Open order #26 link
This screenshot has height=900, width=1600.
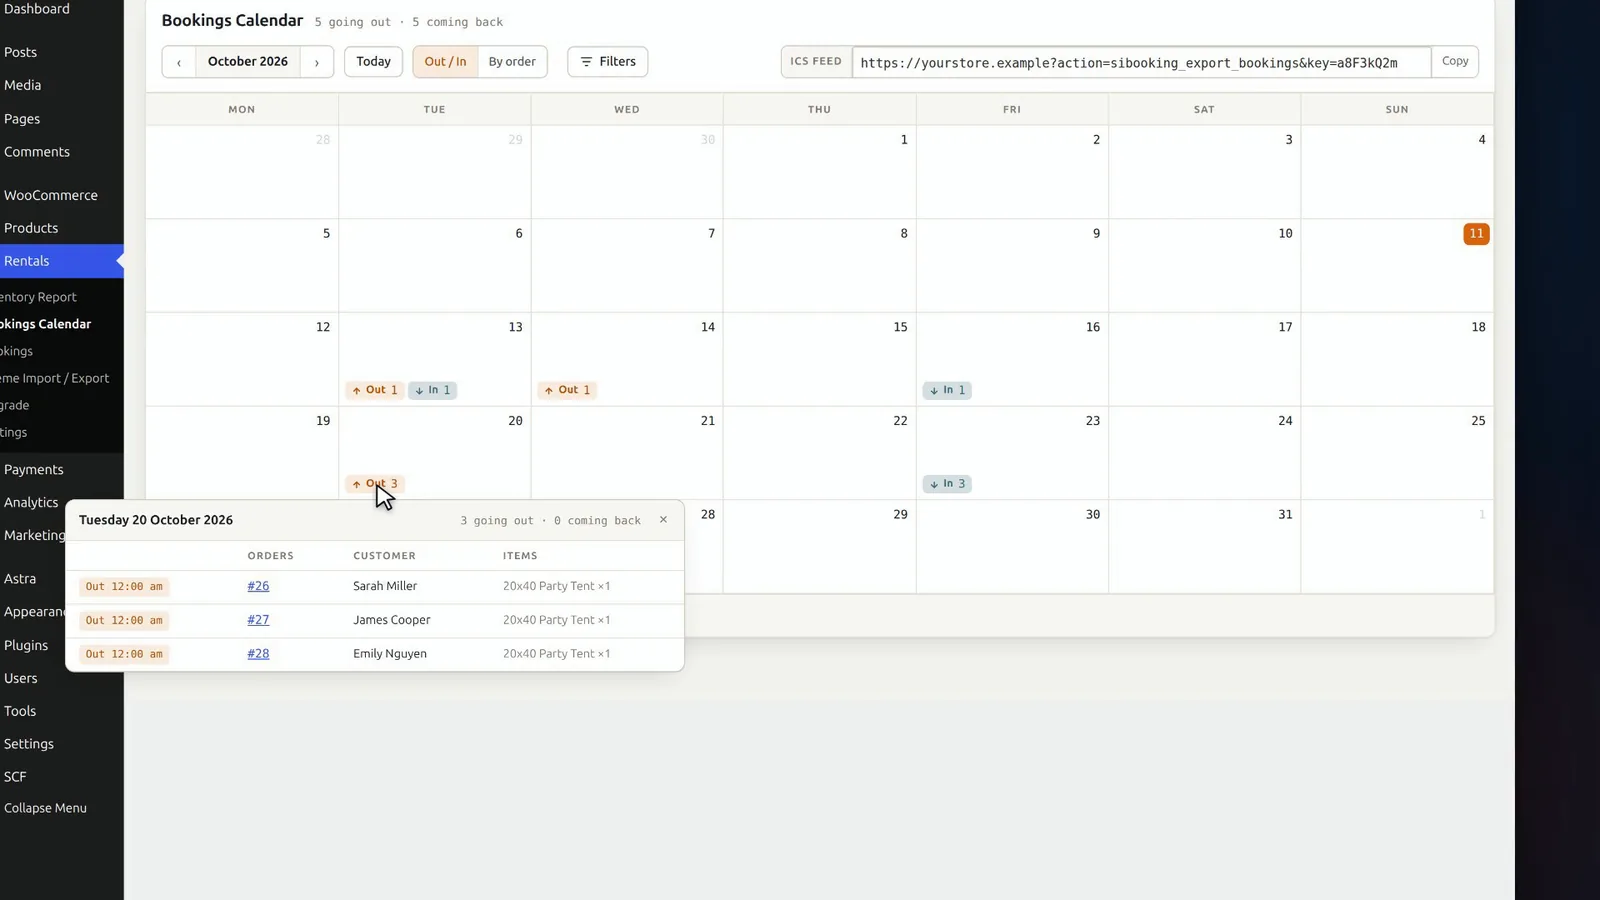[x=258, y=586]
